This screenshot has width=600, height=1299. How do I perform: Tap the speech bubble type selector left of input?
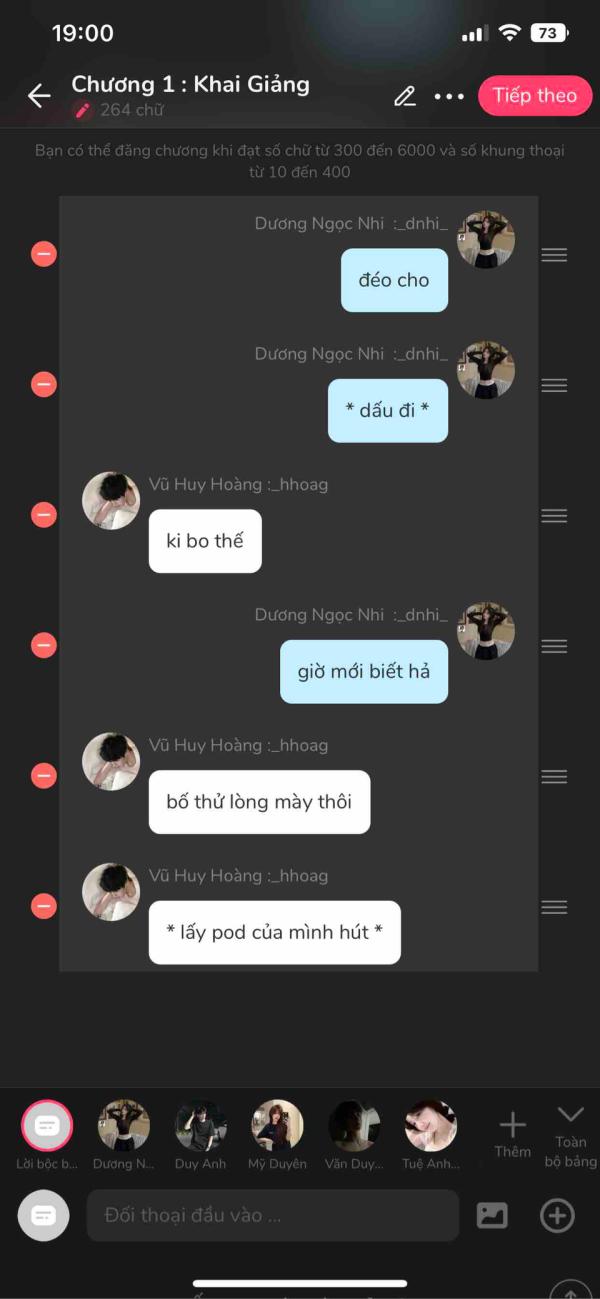[x=43, y=1215]
